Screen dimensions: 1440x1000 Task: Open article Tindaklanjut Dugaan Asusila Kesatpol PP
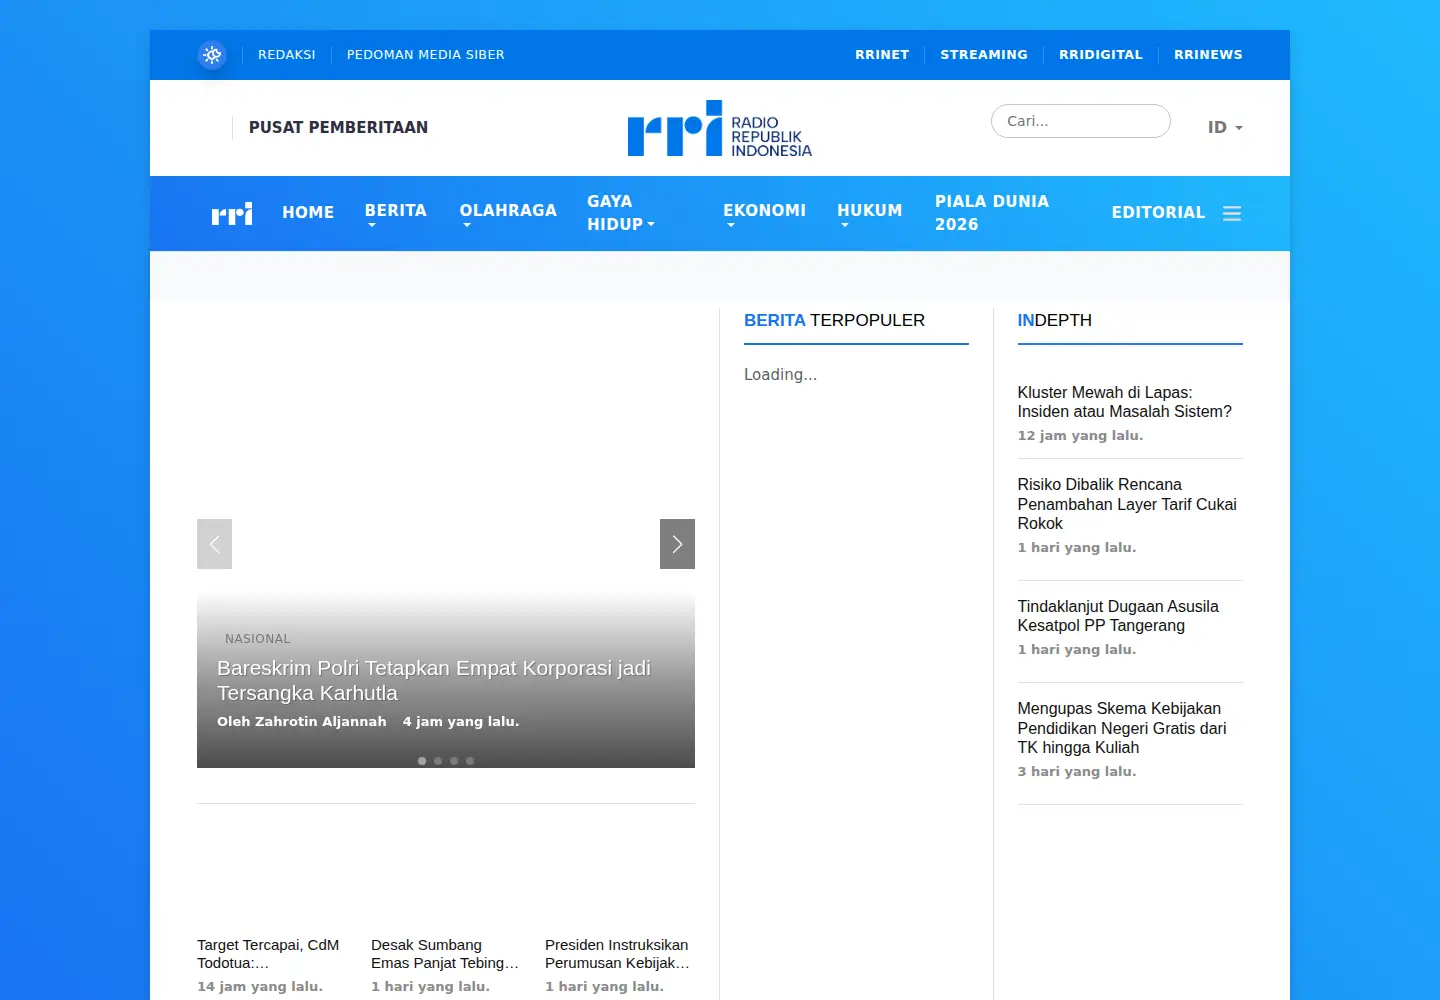[1118, 616]
